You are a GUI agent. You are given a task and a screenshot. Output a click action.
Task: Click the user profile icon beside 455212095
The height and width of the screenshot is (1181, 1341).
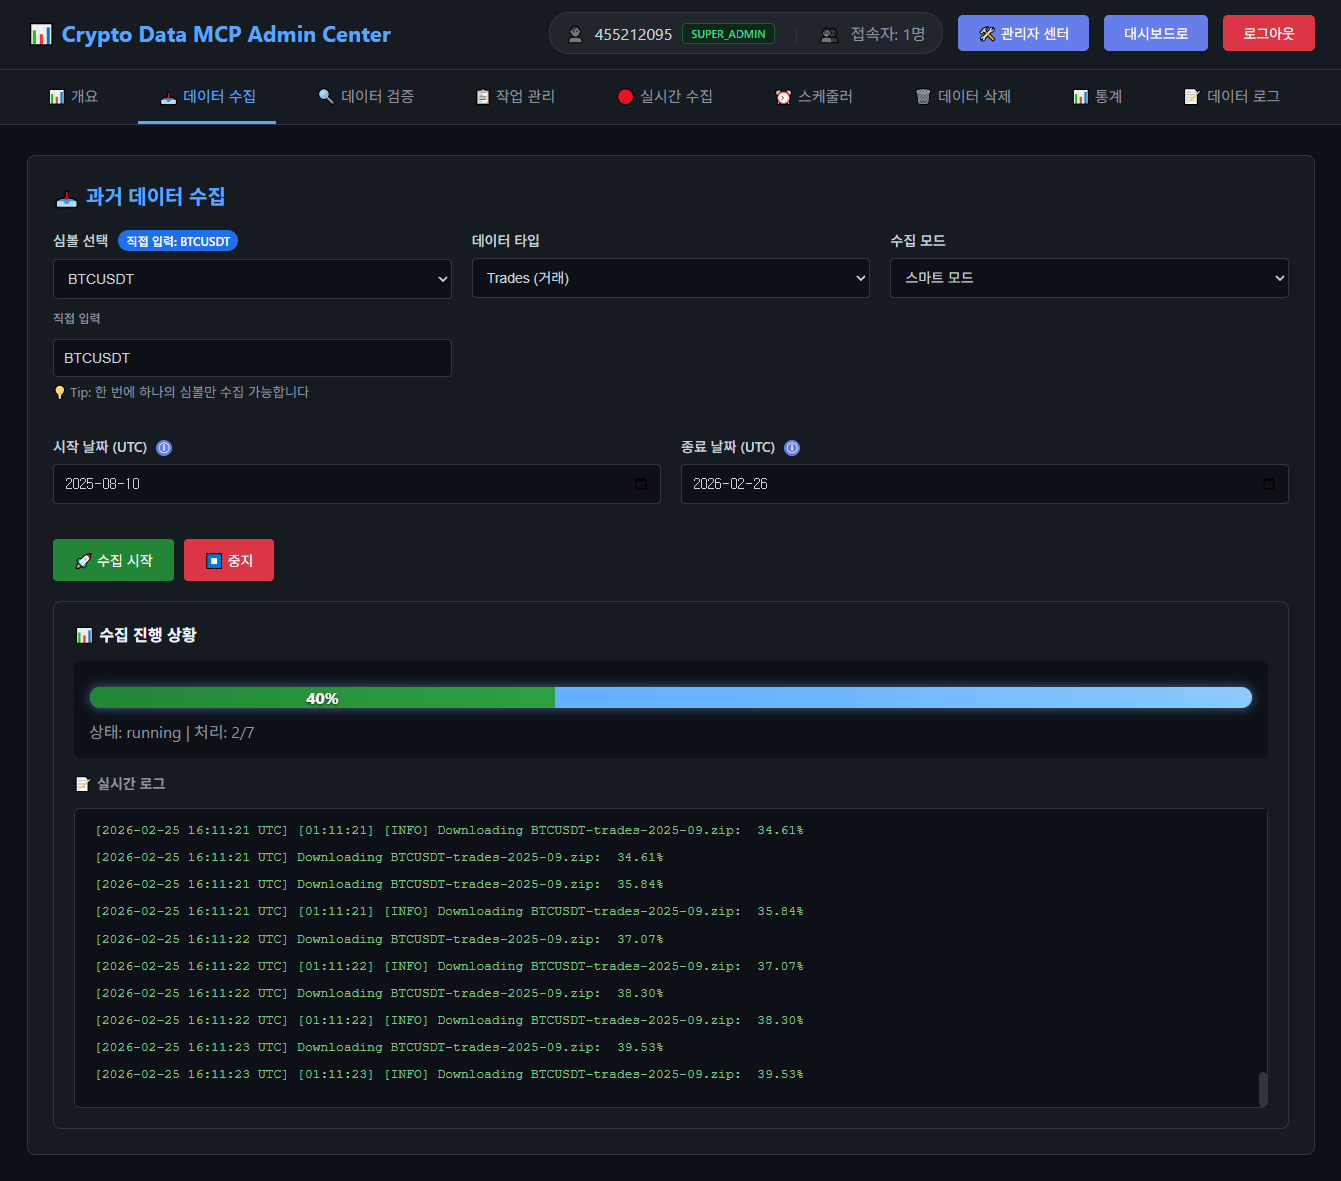575,35
